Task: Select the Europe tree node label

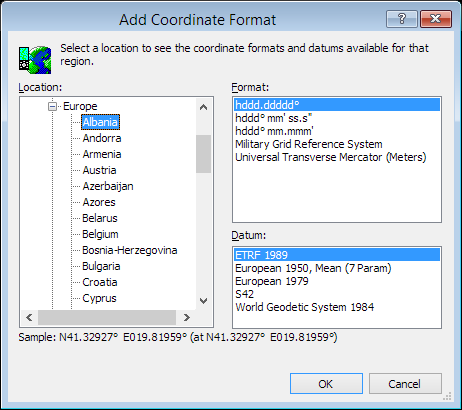Action: point(80,106)
